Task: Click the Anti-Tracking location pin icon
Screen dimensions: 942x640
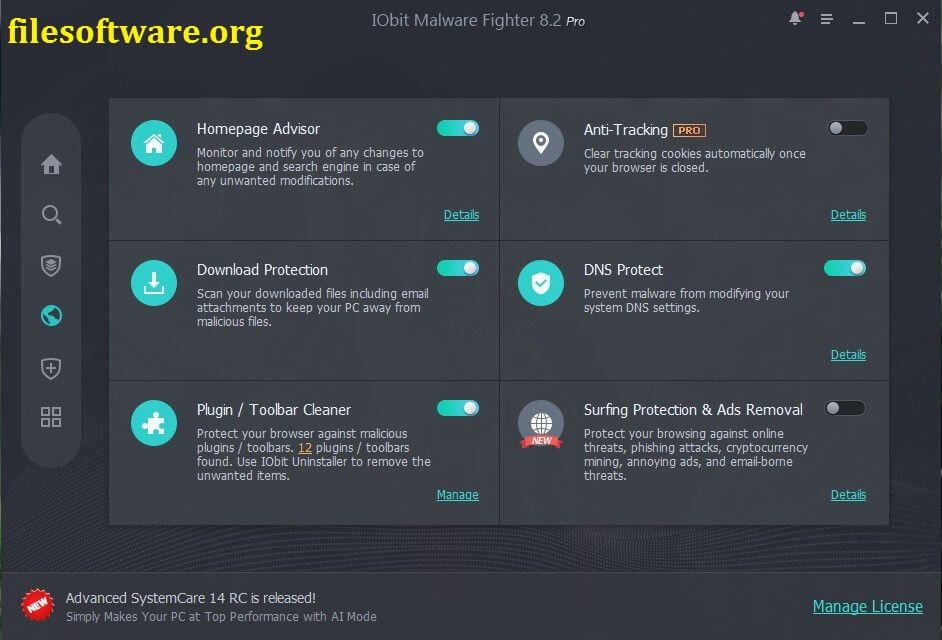Action: (x=541, y=143)
